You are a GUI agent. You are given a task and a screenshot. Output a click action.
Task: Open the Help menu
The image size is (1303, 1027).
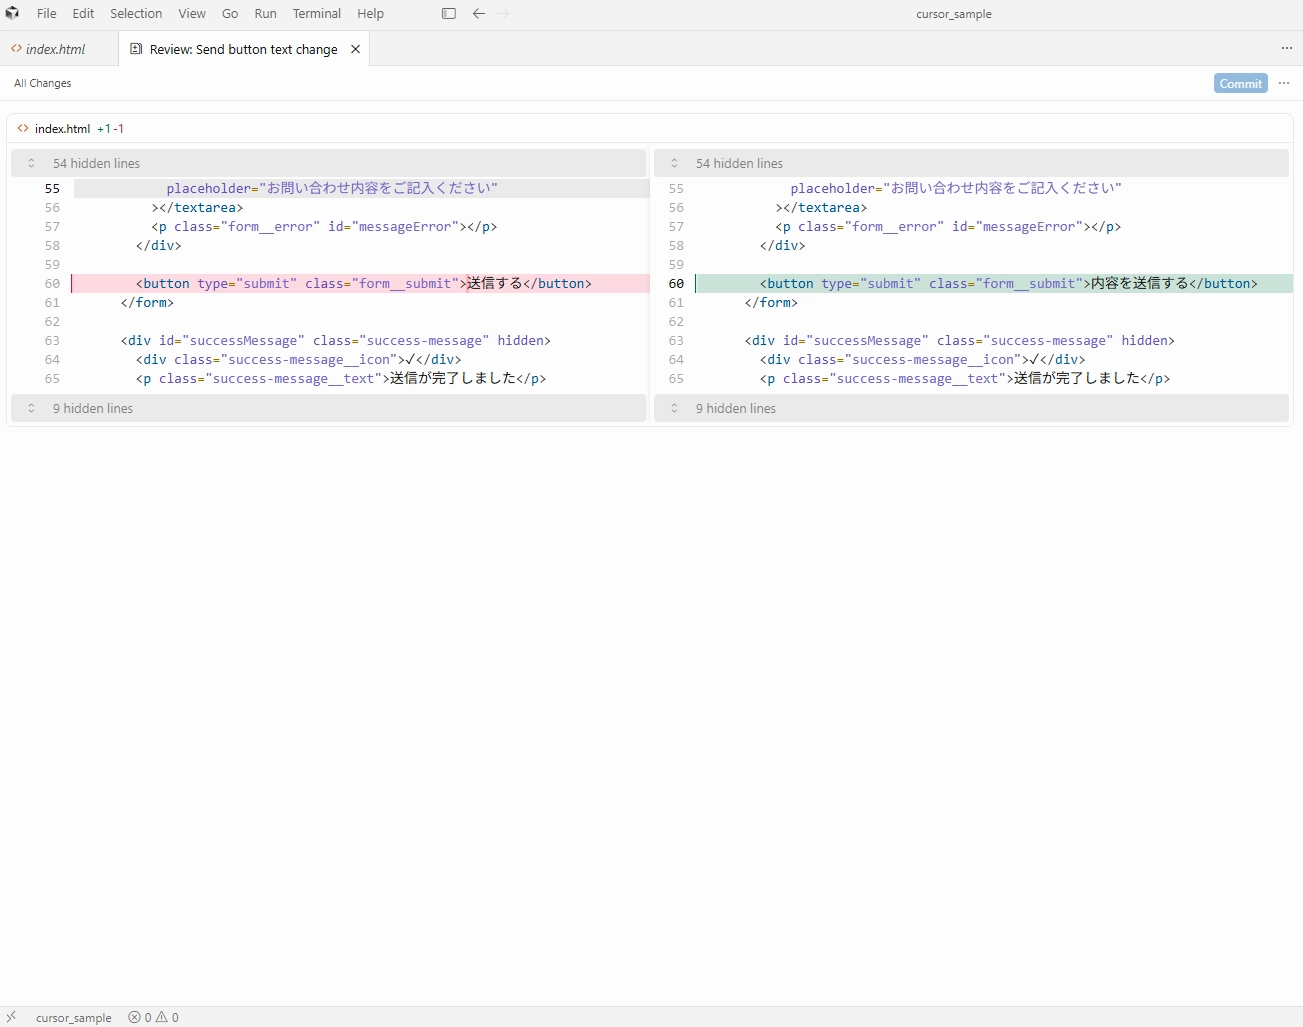(x=370, y=14)
